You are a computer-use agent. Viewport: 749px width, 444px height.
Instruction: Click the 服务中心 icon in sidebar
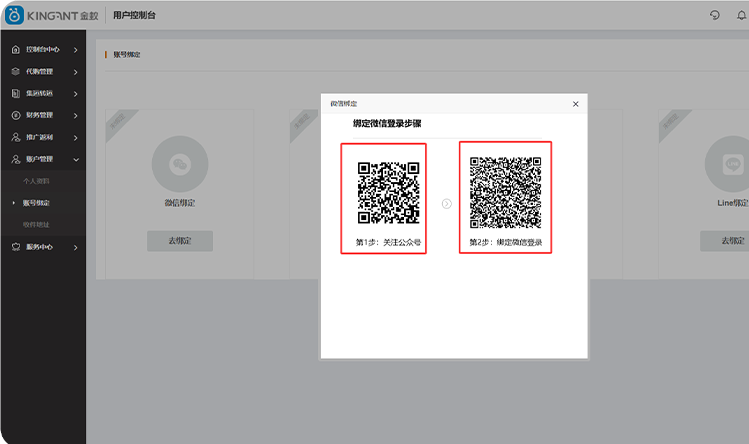pyautogui.click(x=15, y=246)
